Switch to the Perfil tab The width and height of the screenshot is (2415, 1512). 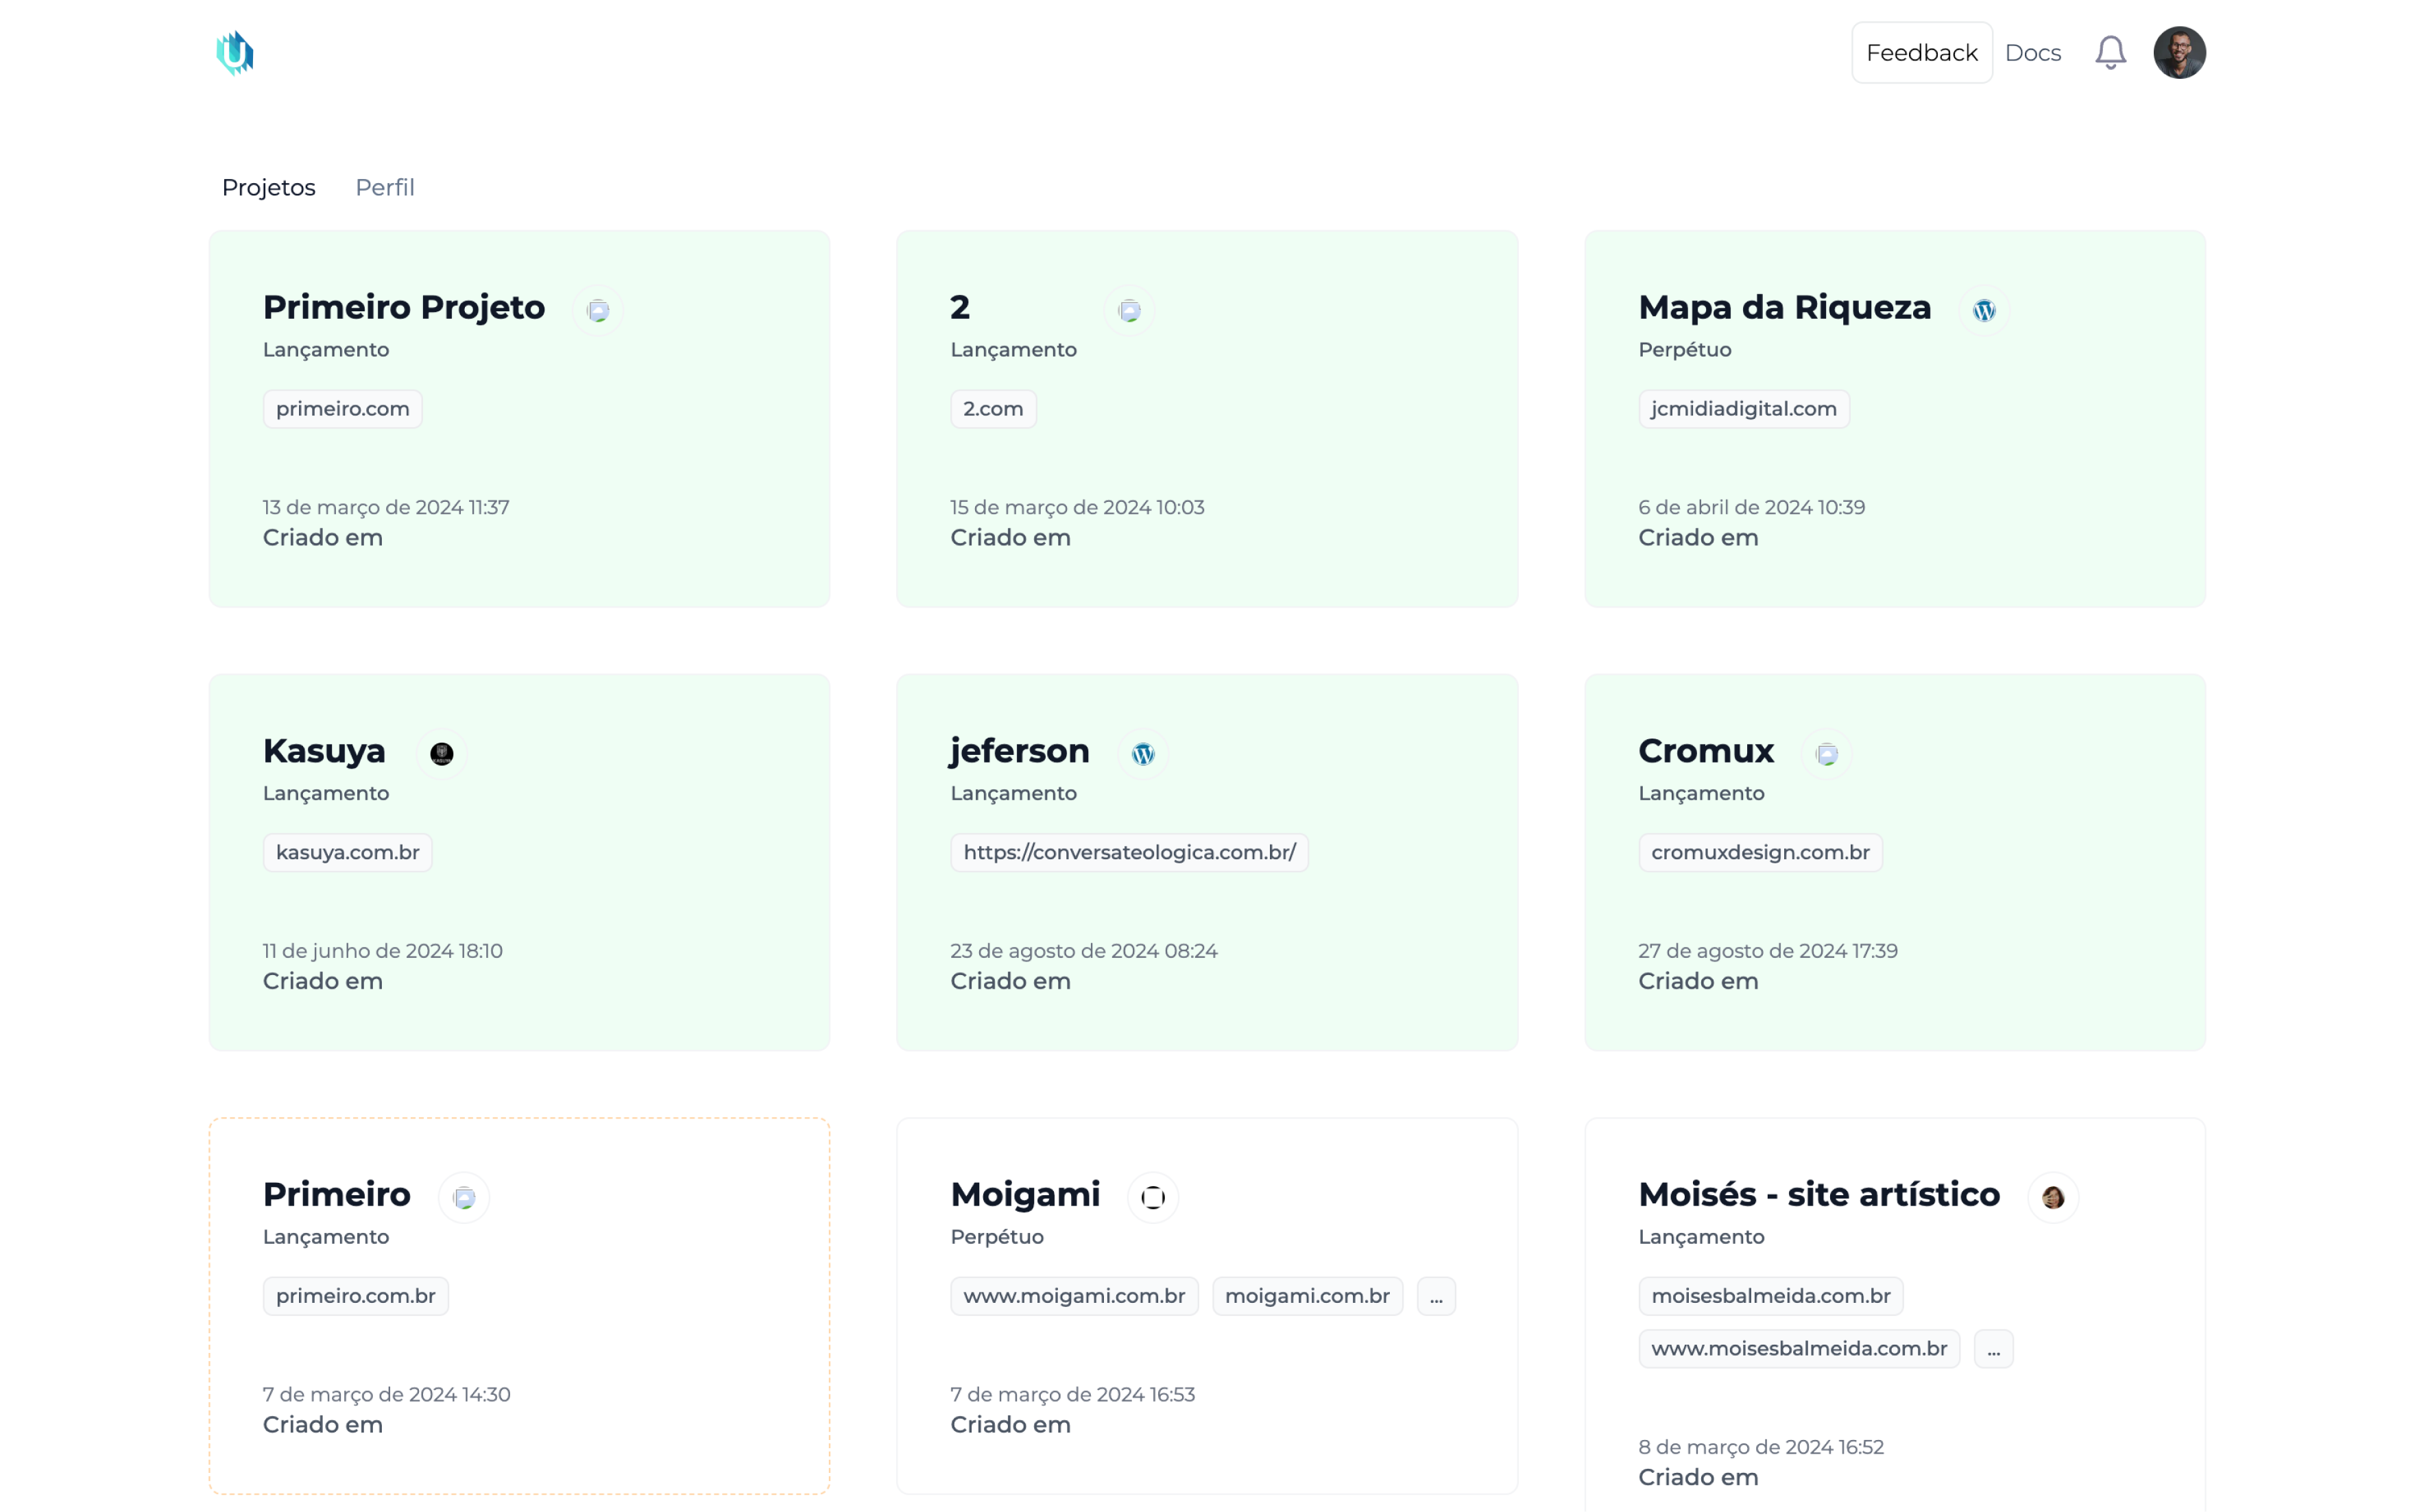[x=385, y=187]
